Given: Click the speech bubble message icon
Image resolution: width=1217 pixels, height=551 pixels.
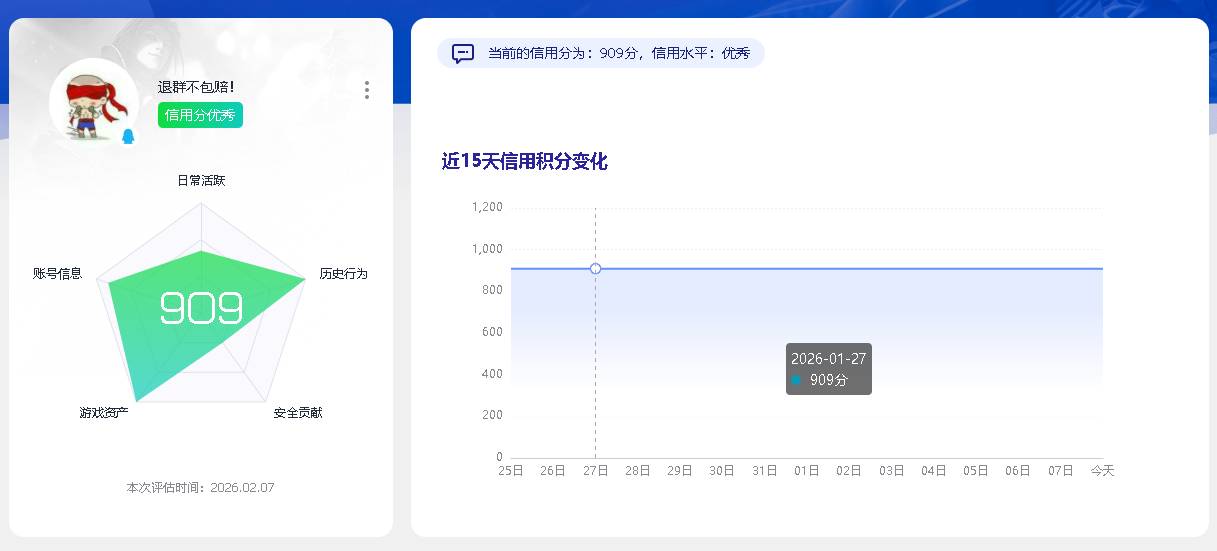Looking at the screenshot, I should pos(463,53).
